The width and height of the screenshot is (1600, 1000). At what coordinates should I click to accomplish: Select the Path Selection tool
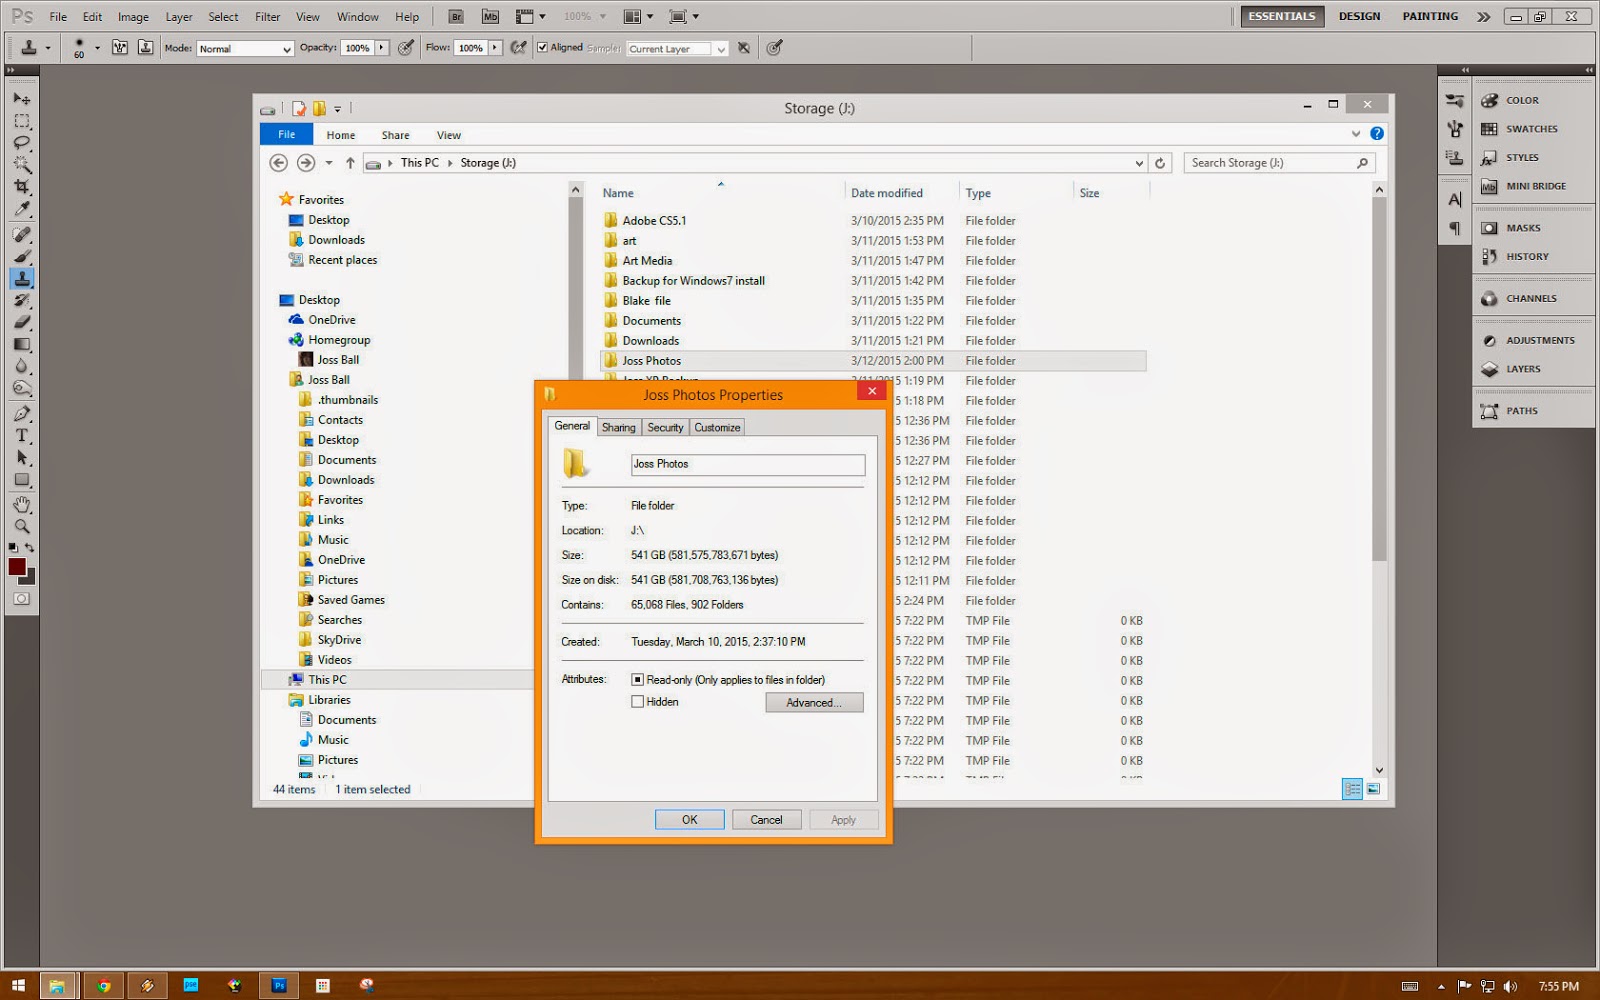click(x=21, y=458)
